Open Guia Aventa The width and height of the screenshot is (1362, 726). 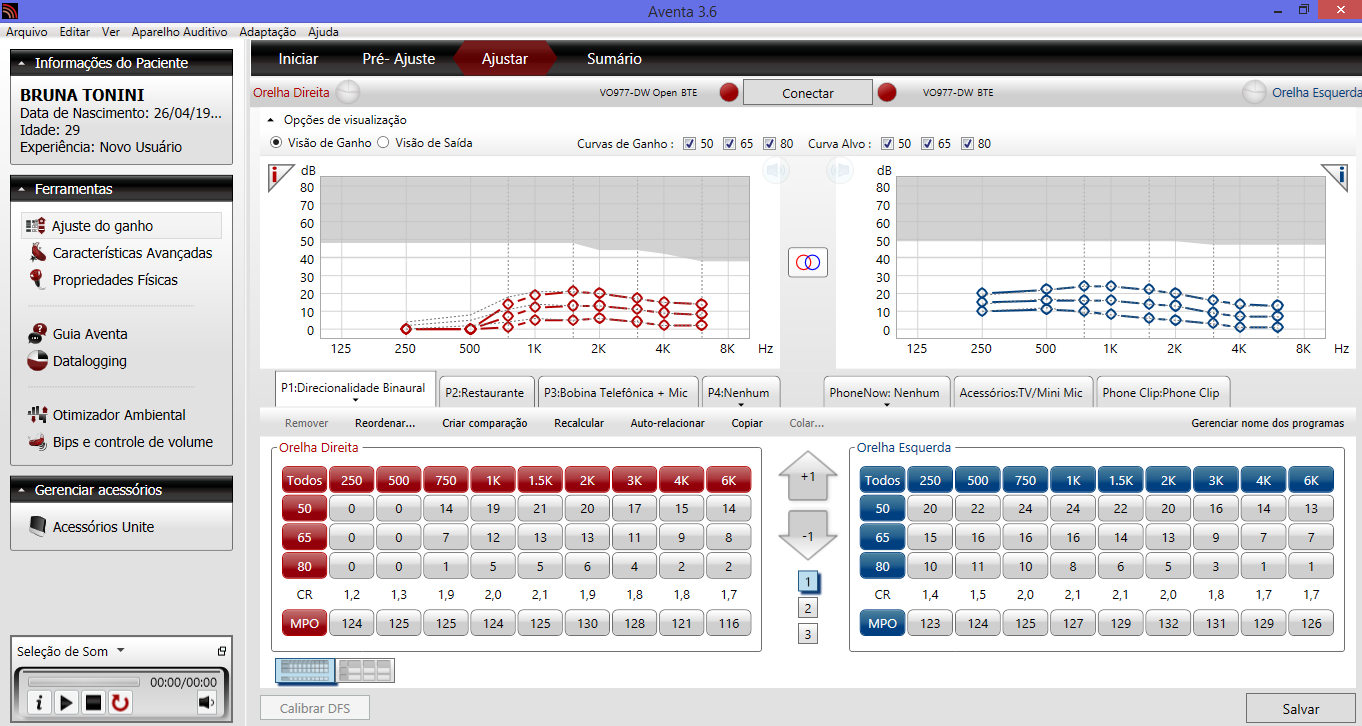point(77,334)
